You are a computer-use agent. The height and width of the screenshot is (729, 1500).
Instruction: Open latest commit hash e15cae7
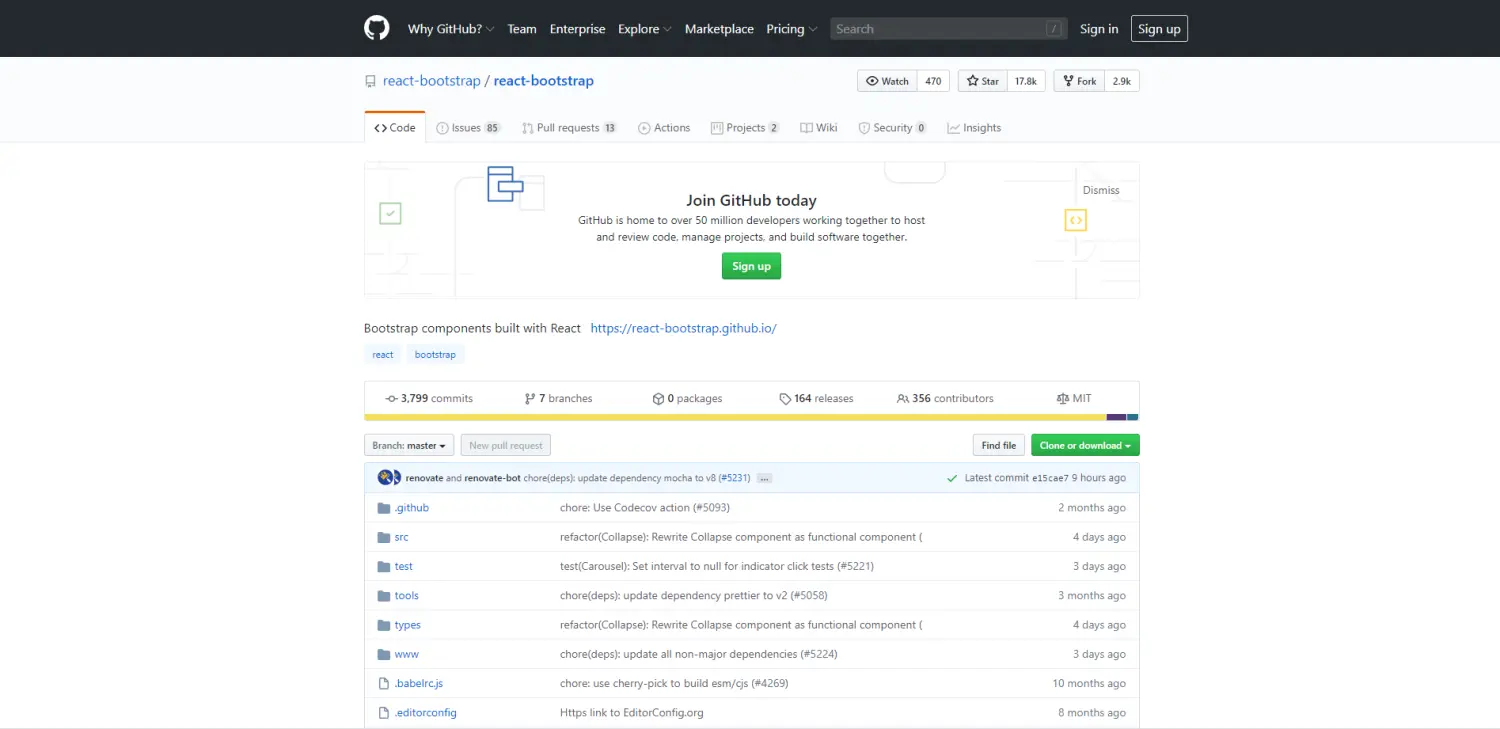[1050, 478]
